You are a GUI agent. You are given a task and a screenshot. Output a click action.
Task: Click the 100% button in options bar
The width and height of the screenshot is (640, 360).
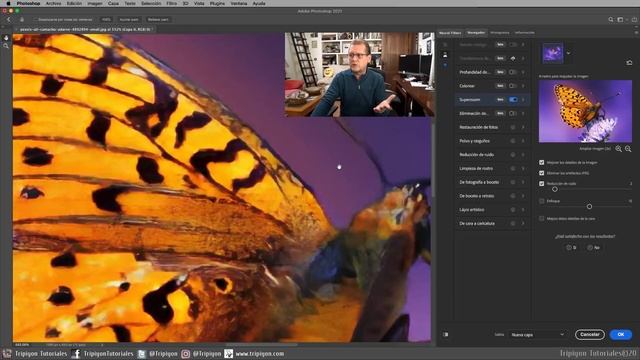[106, 19]
